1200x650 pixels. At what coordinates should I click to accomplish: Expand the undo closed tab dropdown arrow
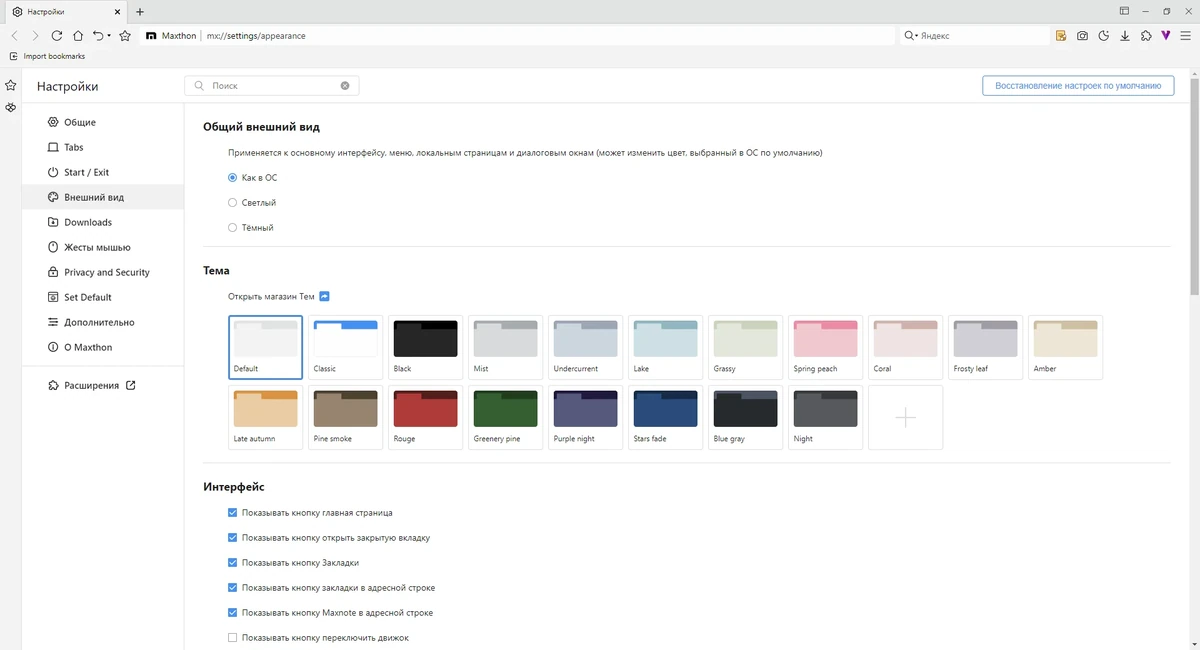[x=109, y=36]
